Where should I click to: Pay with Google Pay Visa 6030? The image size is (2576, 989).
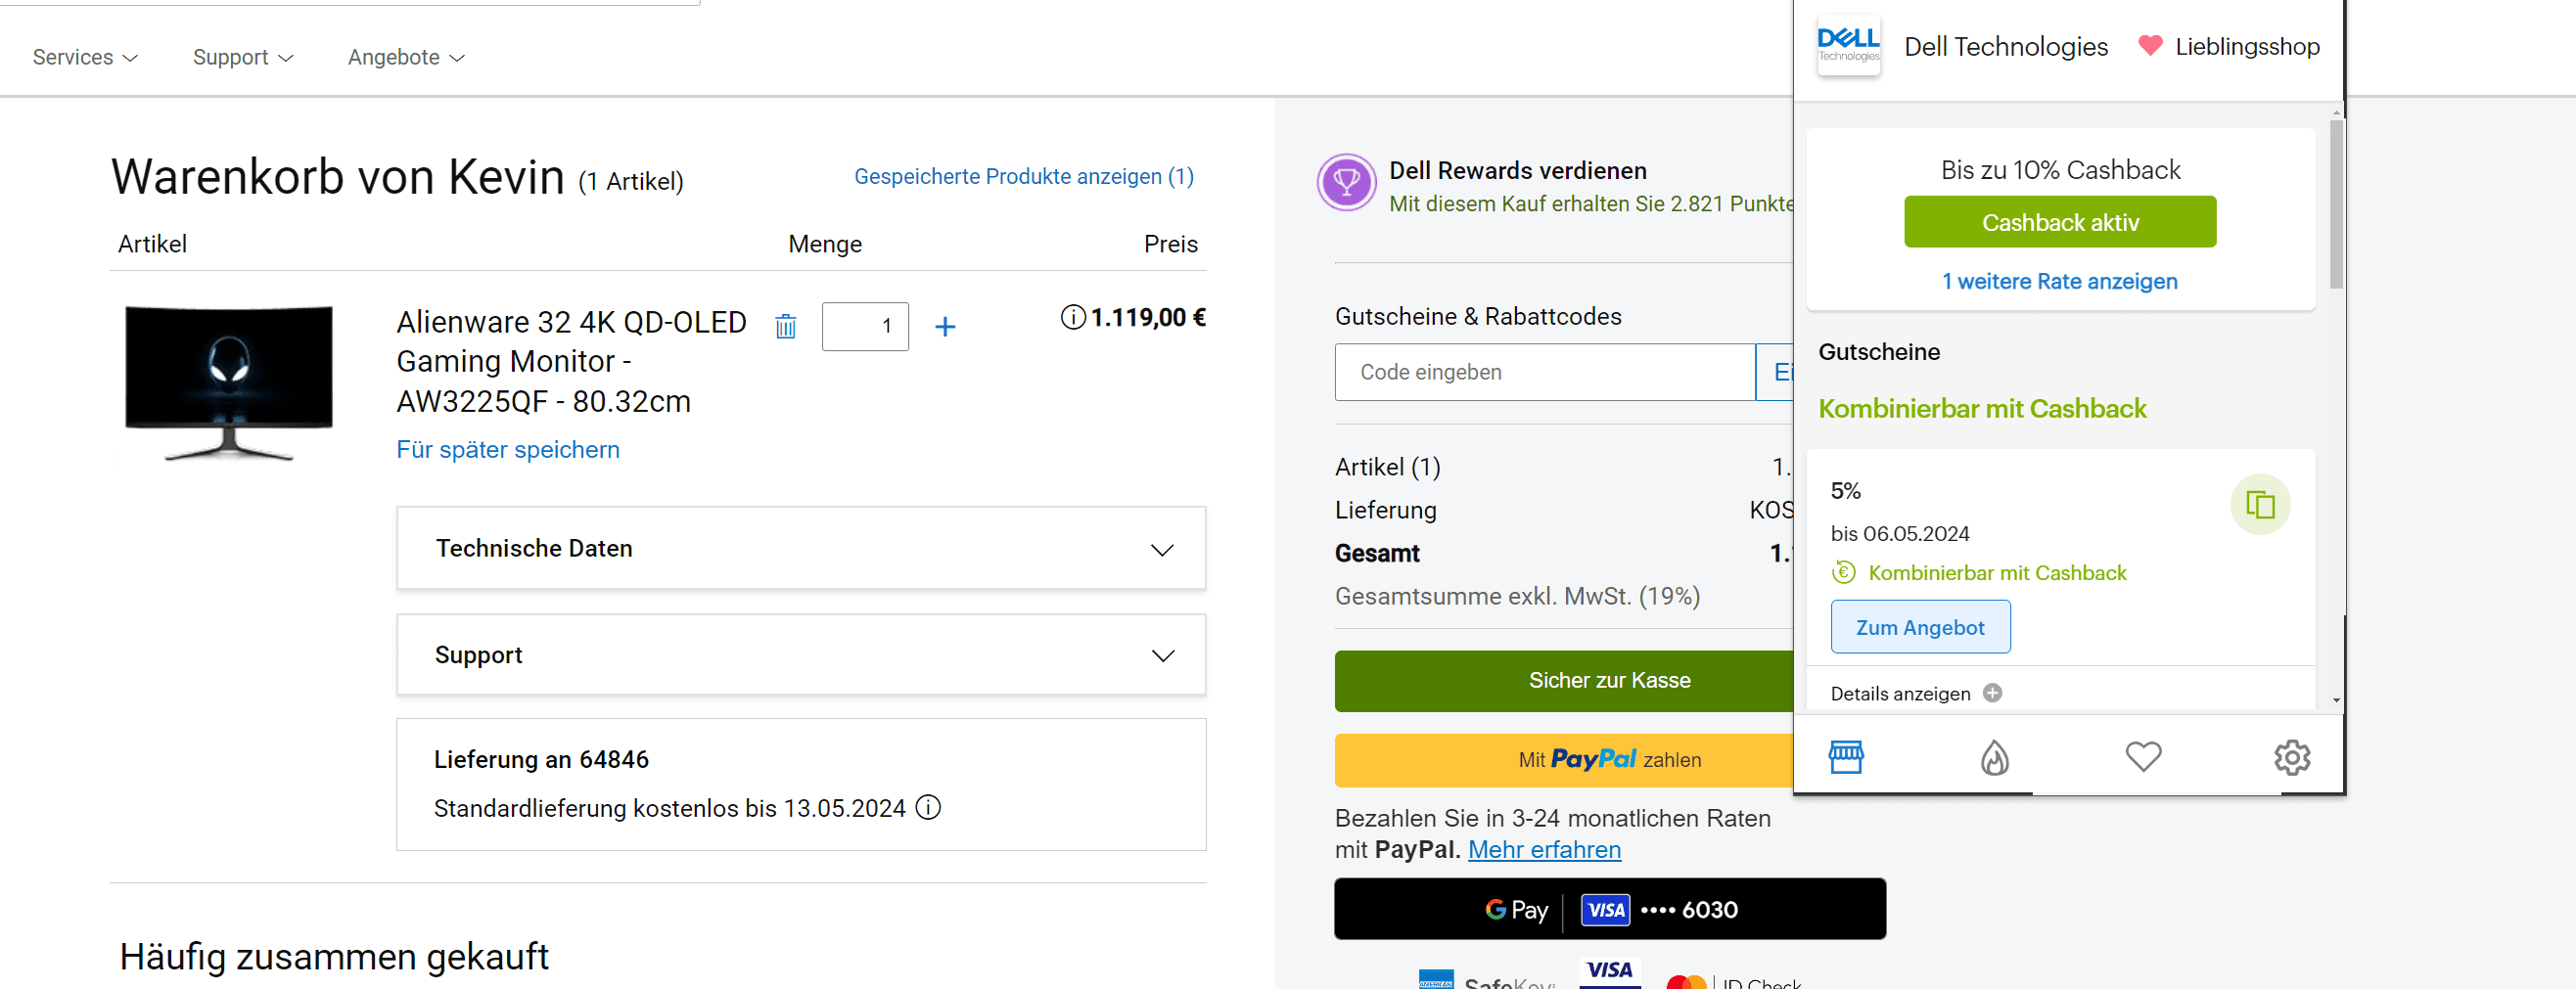pos(1610,909)
